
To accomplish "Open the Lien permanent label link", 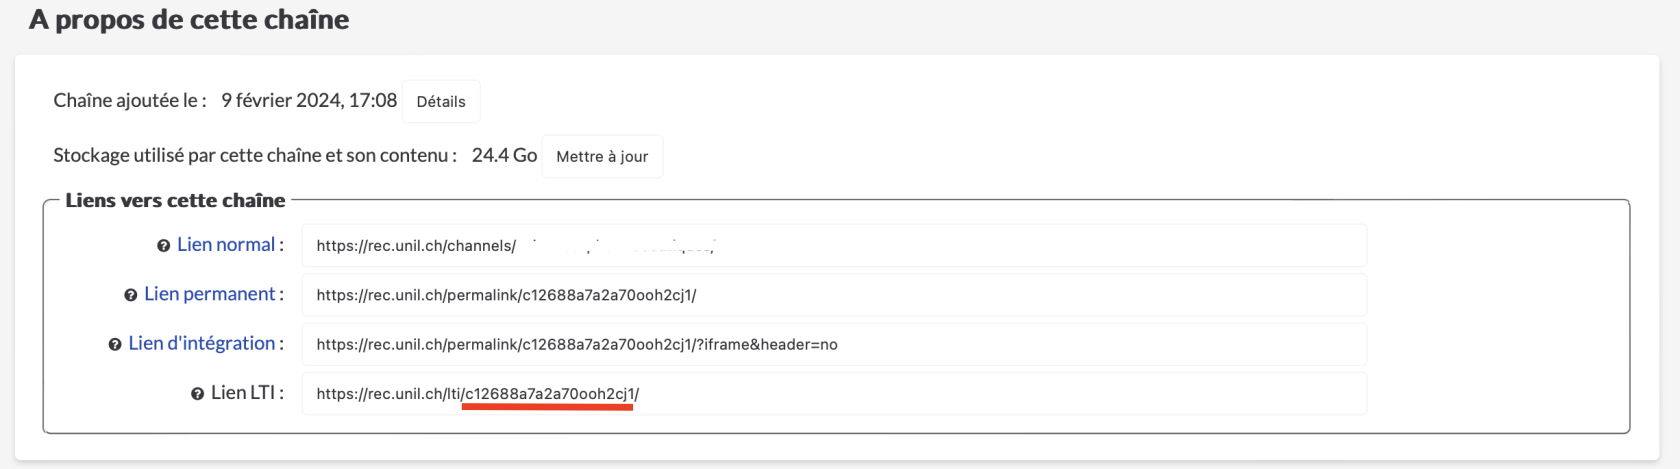I will [209, 294].
